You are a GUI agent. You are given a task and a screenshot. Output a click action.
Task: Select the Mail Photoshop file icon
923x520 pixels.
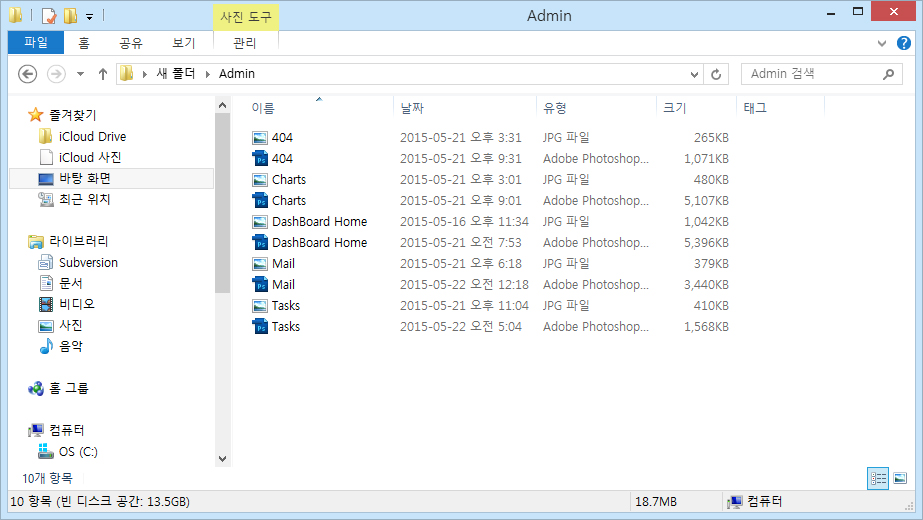260,285
